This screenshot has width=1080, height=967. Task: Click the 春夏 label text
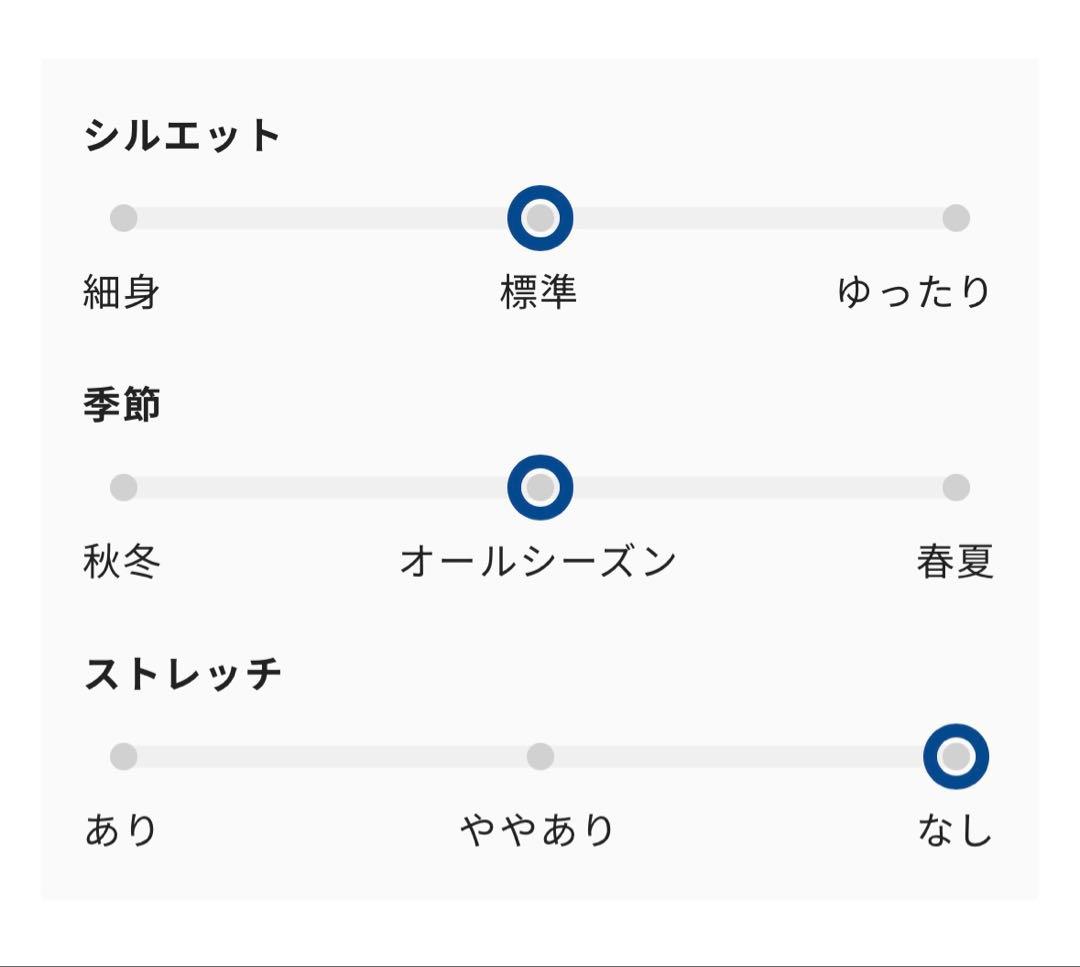pos(955,562)
